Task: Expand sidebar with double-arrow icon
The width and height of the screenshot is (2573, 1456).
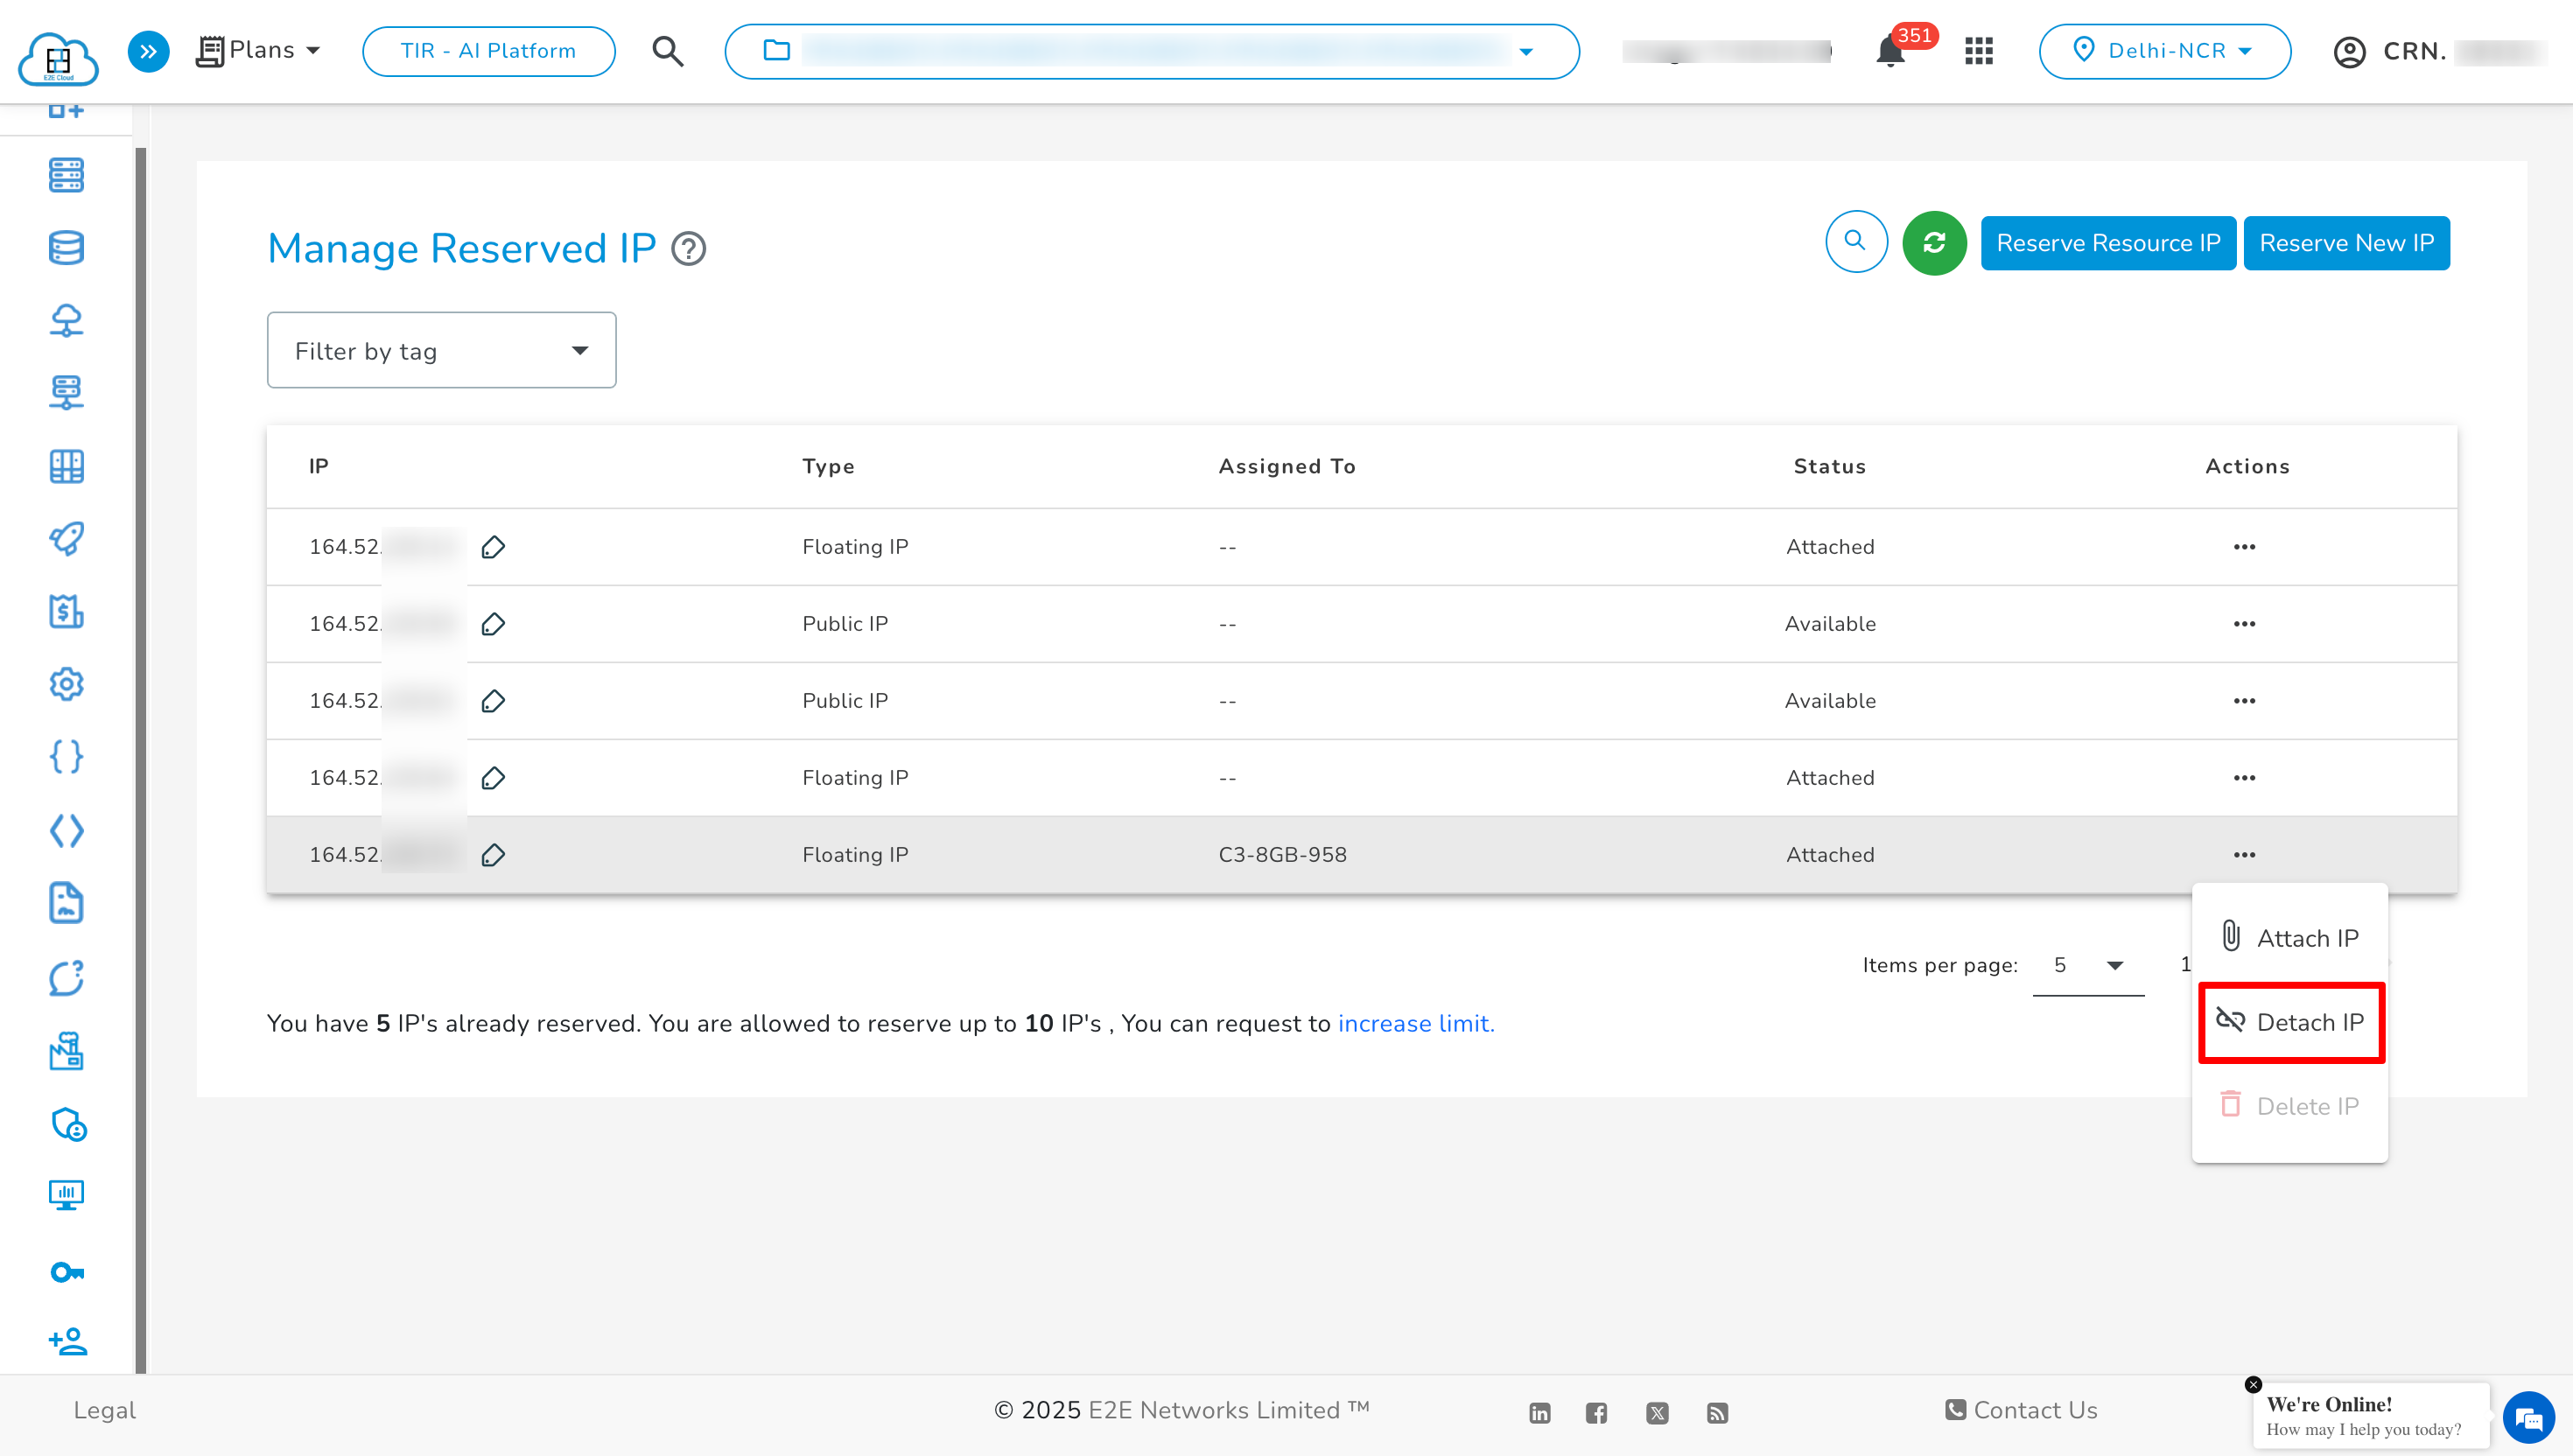Action: coord(148,51)
